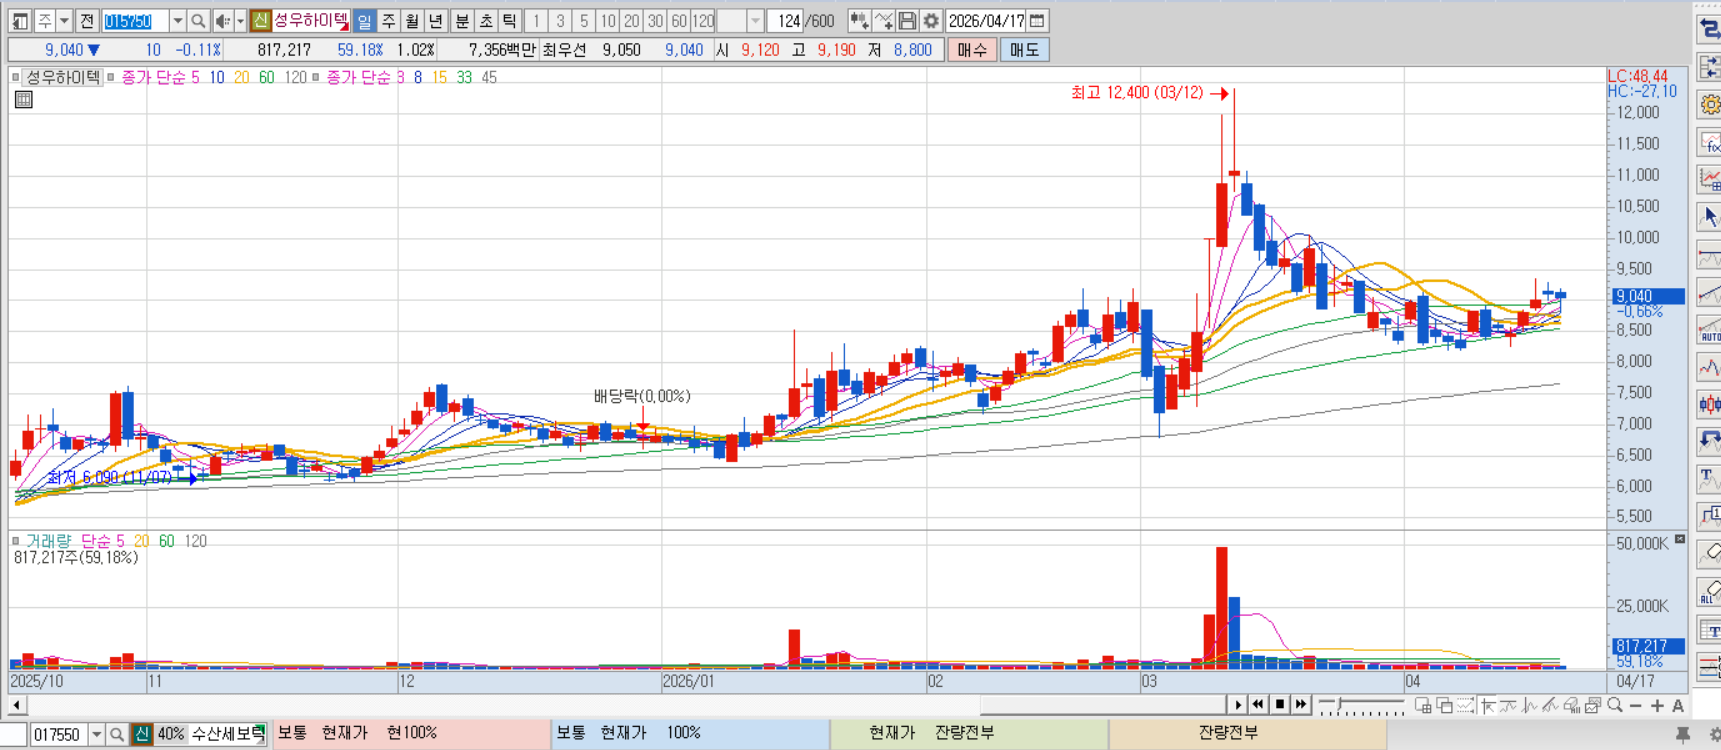Select the 30 interval tab

[655, 21]
